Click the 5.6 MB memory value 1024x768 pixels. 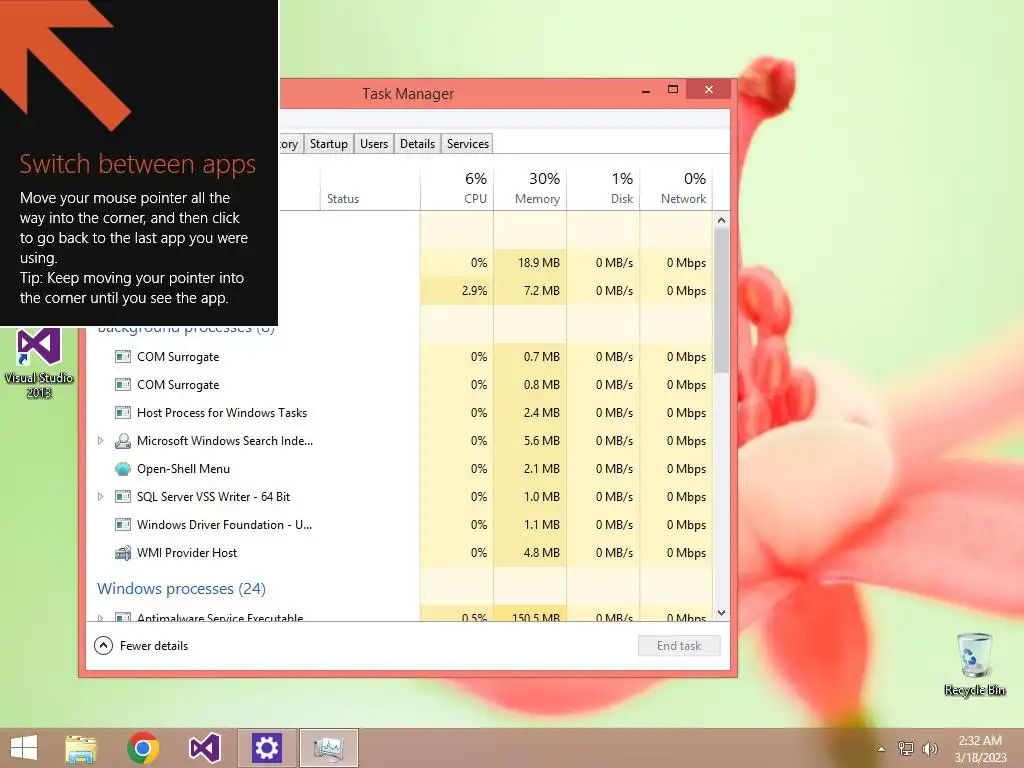click(x=541, y=441)
